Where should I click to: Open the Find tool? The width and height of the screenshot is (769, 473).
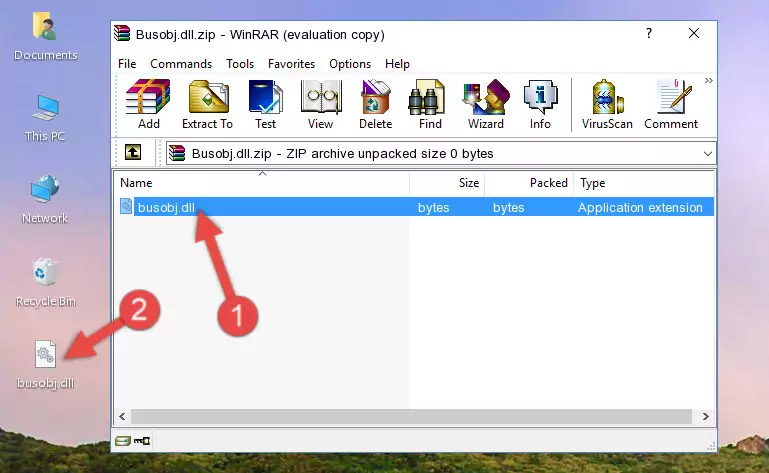click(430, 104)
